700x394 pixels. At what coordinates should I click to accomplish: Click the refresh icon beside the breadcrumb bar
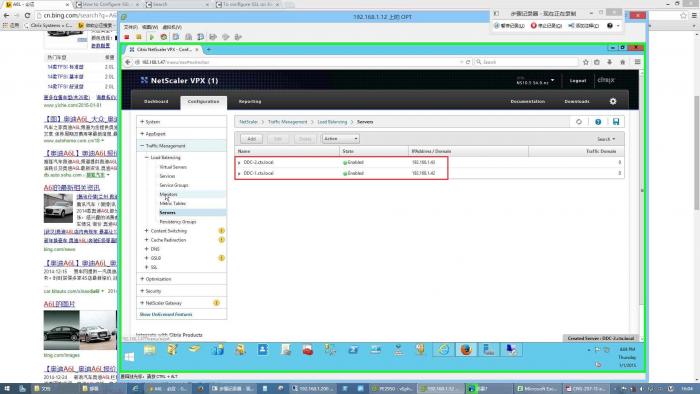coord(579,122)
